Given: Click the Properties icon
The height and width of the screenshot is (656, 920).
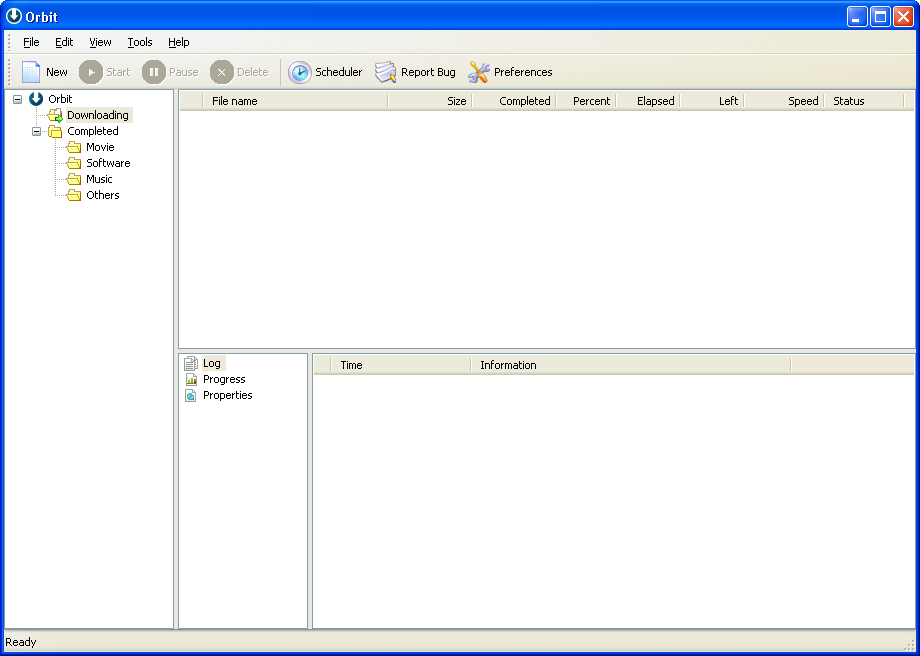Looking at the screenshot, I should pyautogui.click(x=191, y=395).
